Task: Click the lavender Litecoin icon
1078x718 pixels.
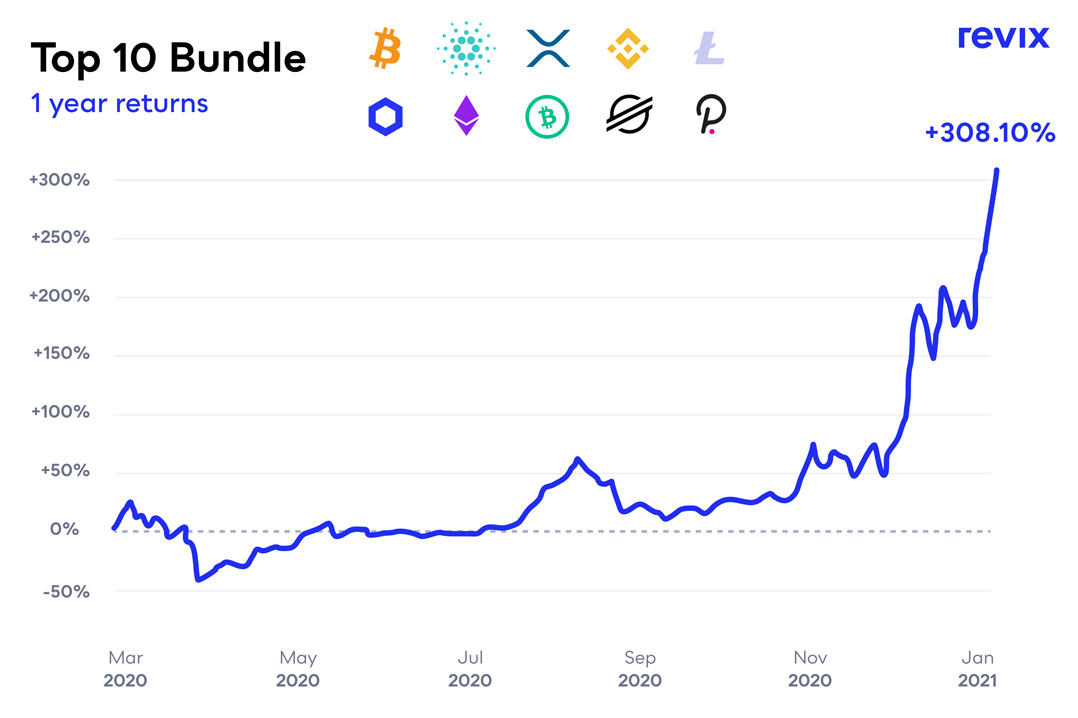Action: [708, 48]
